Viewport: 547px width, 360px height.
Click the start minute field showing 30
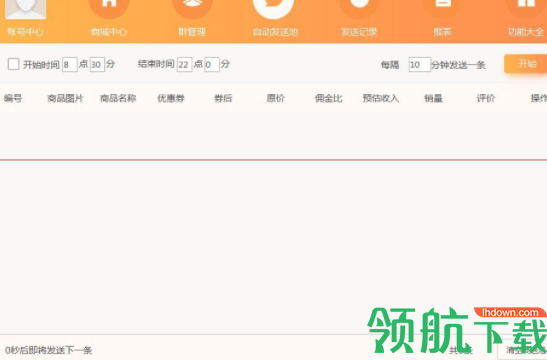[97, 65]
